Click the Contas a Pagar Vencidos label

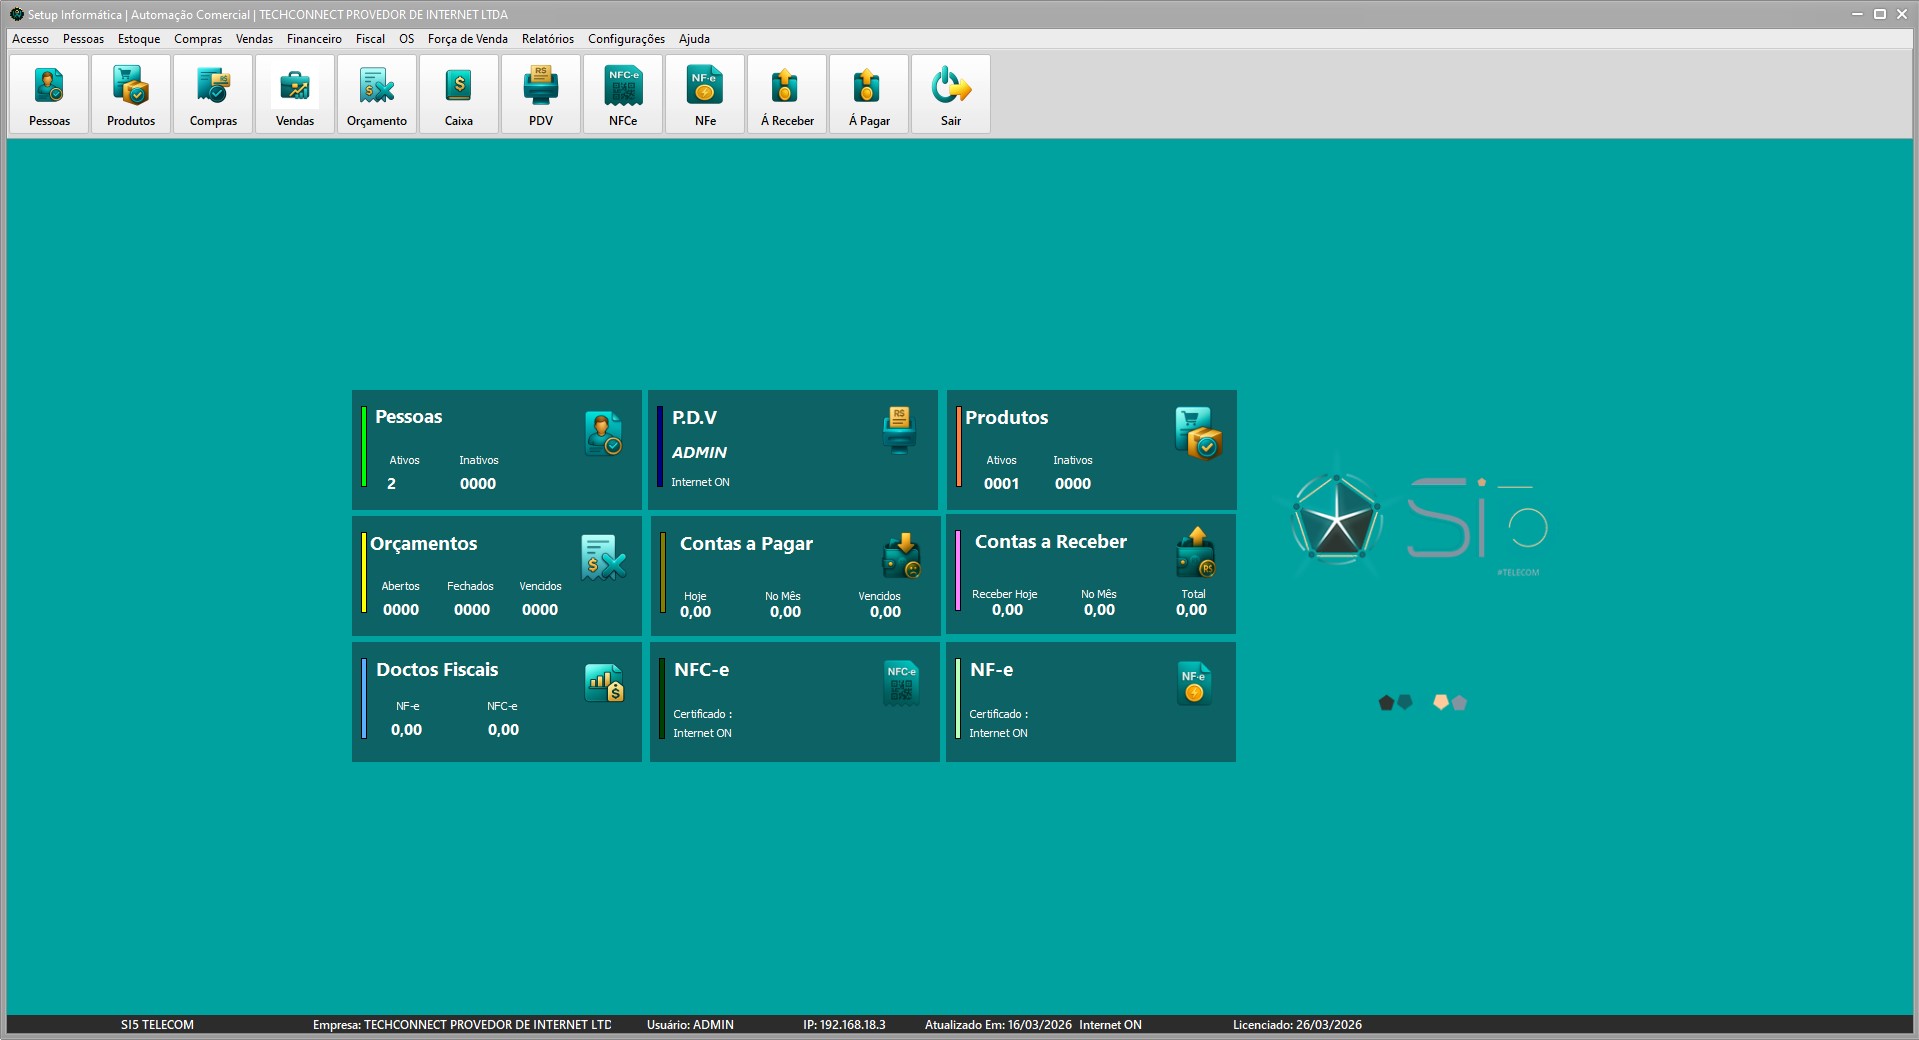click(x=879, y=596)
